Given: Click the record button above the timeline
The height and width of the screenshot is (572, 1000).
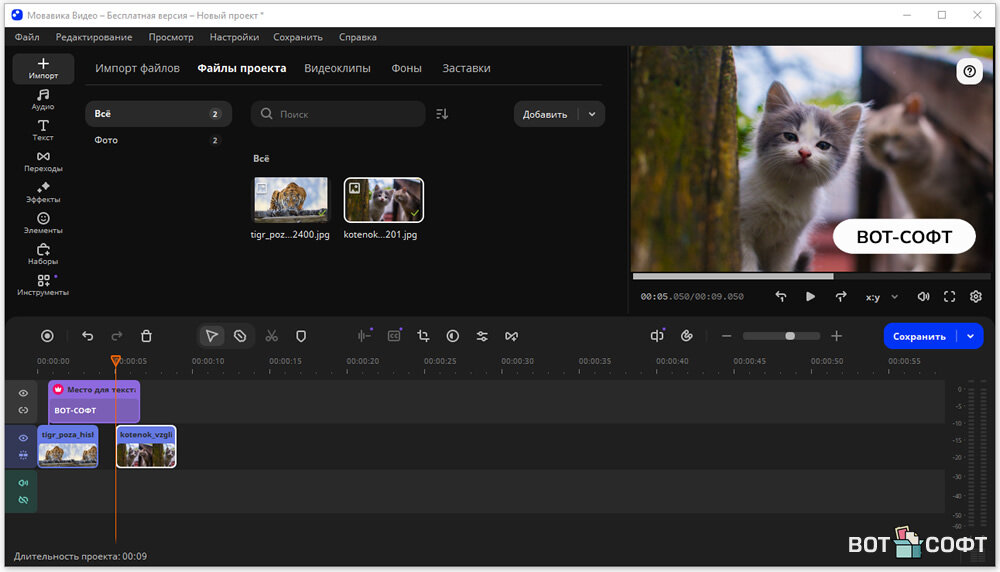Looking at the screenshot, I should click(47, 336).
